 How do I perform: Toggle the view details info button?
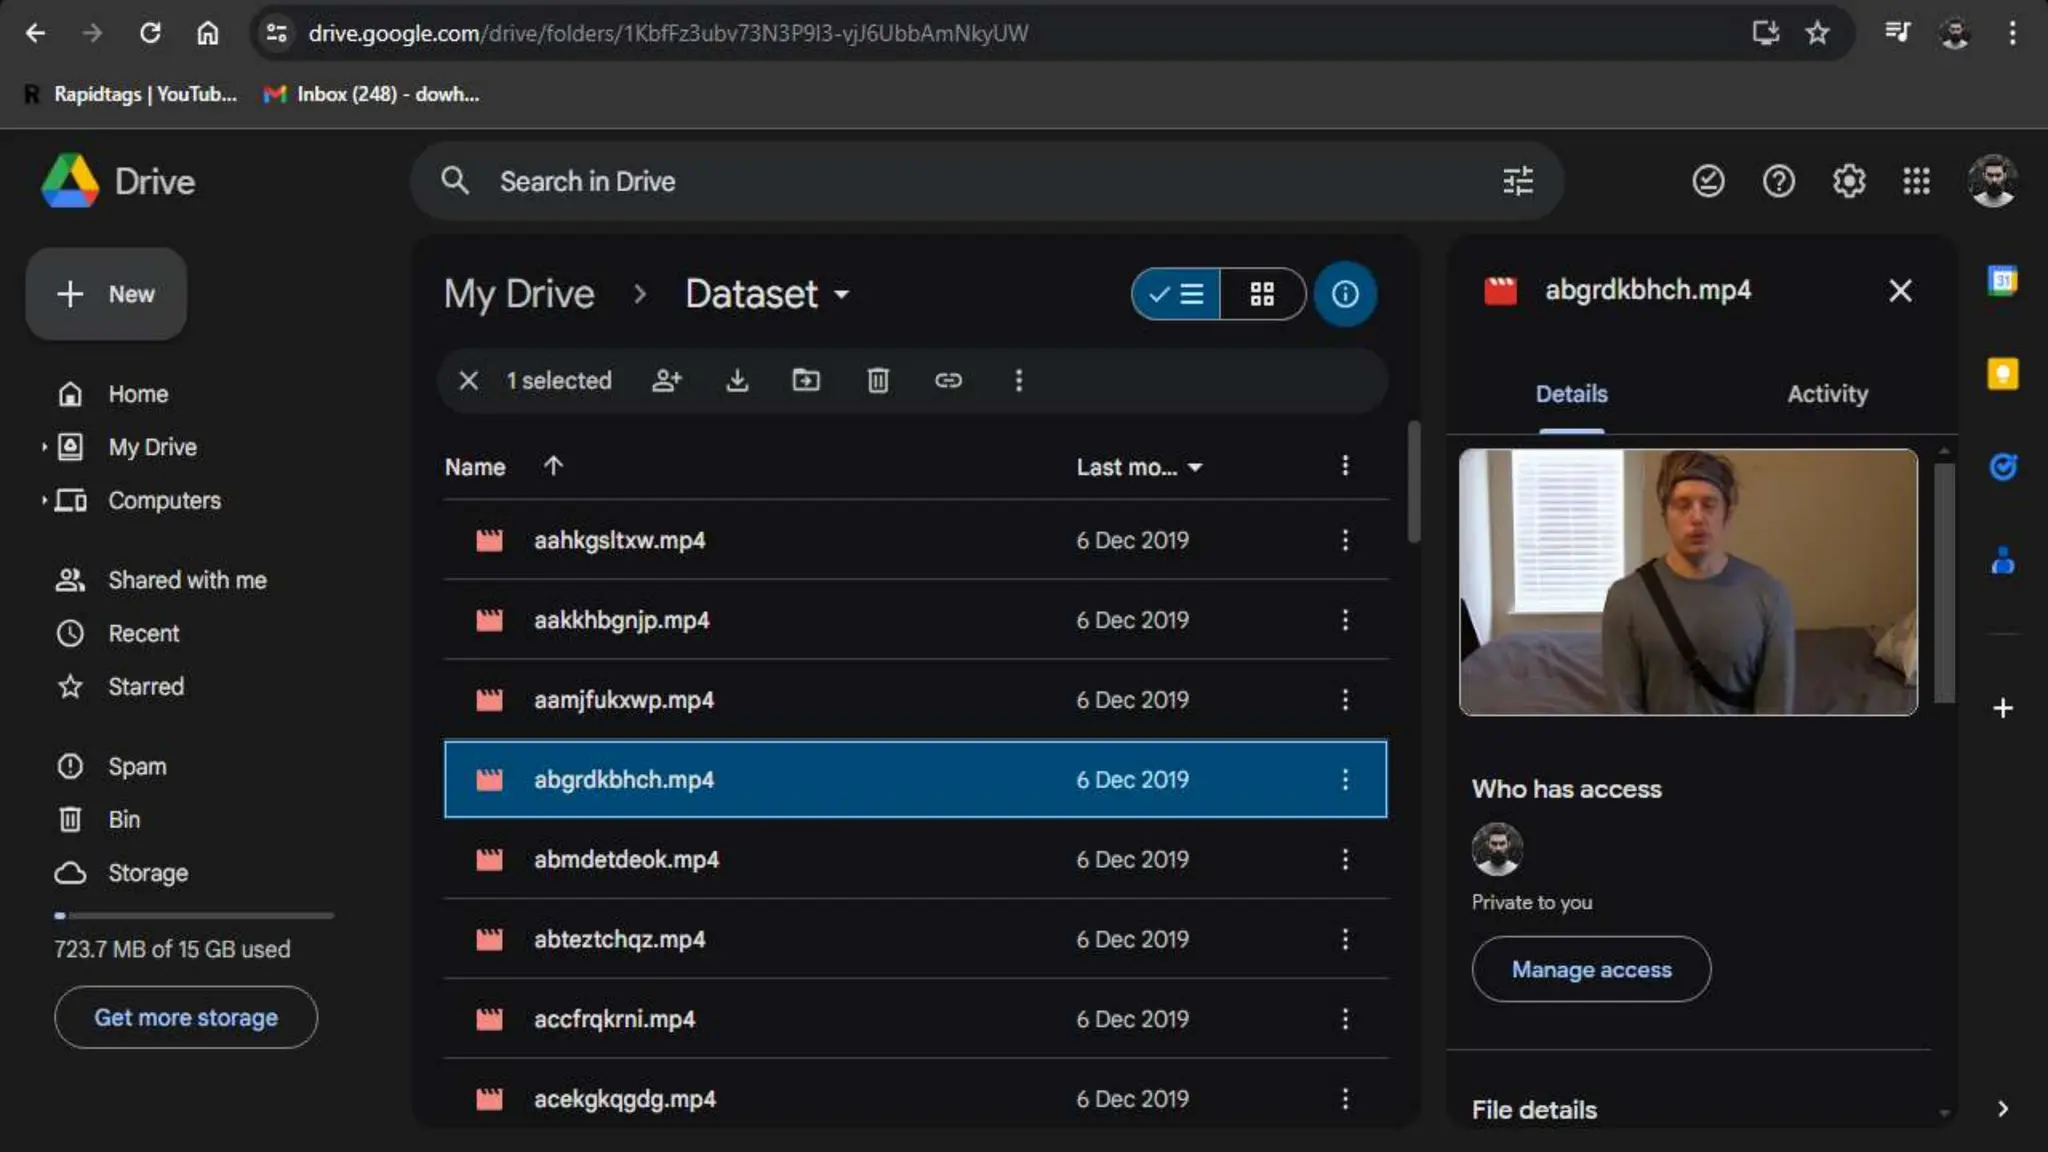pyautogui.click(x=1345, y=294)
